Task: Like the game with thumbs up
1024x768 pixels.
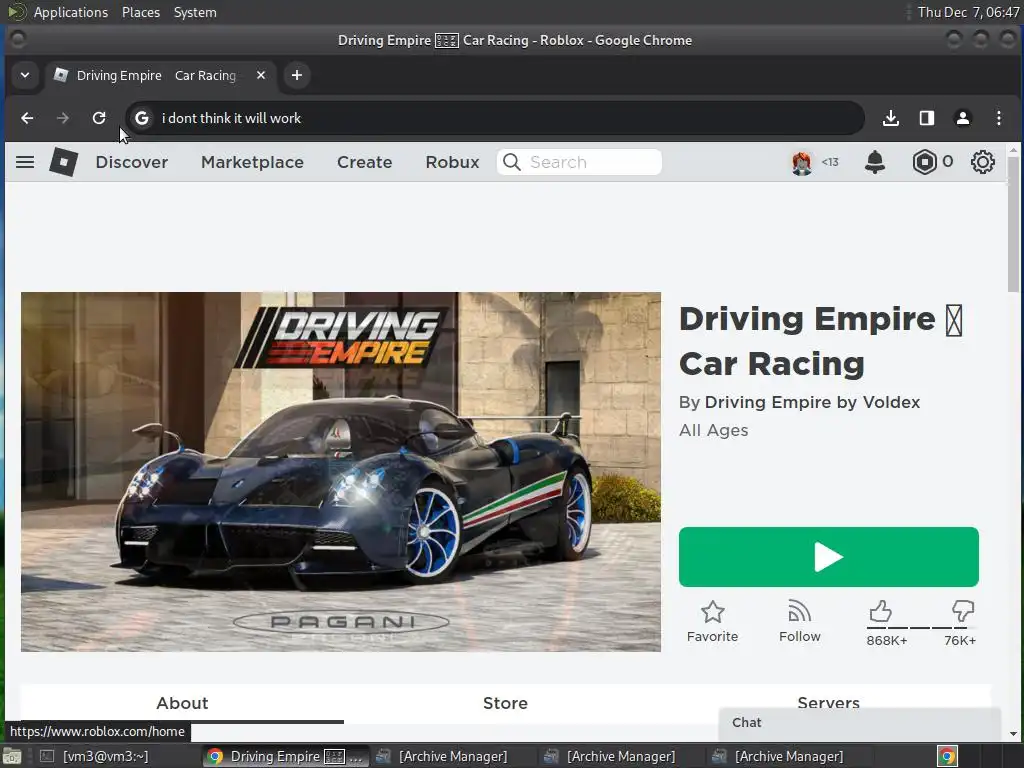Action: coord(880,611)
